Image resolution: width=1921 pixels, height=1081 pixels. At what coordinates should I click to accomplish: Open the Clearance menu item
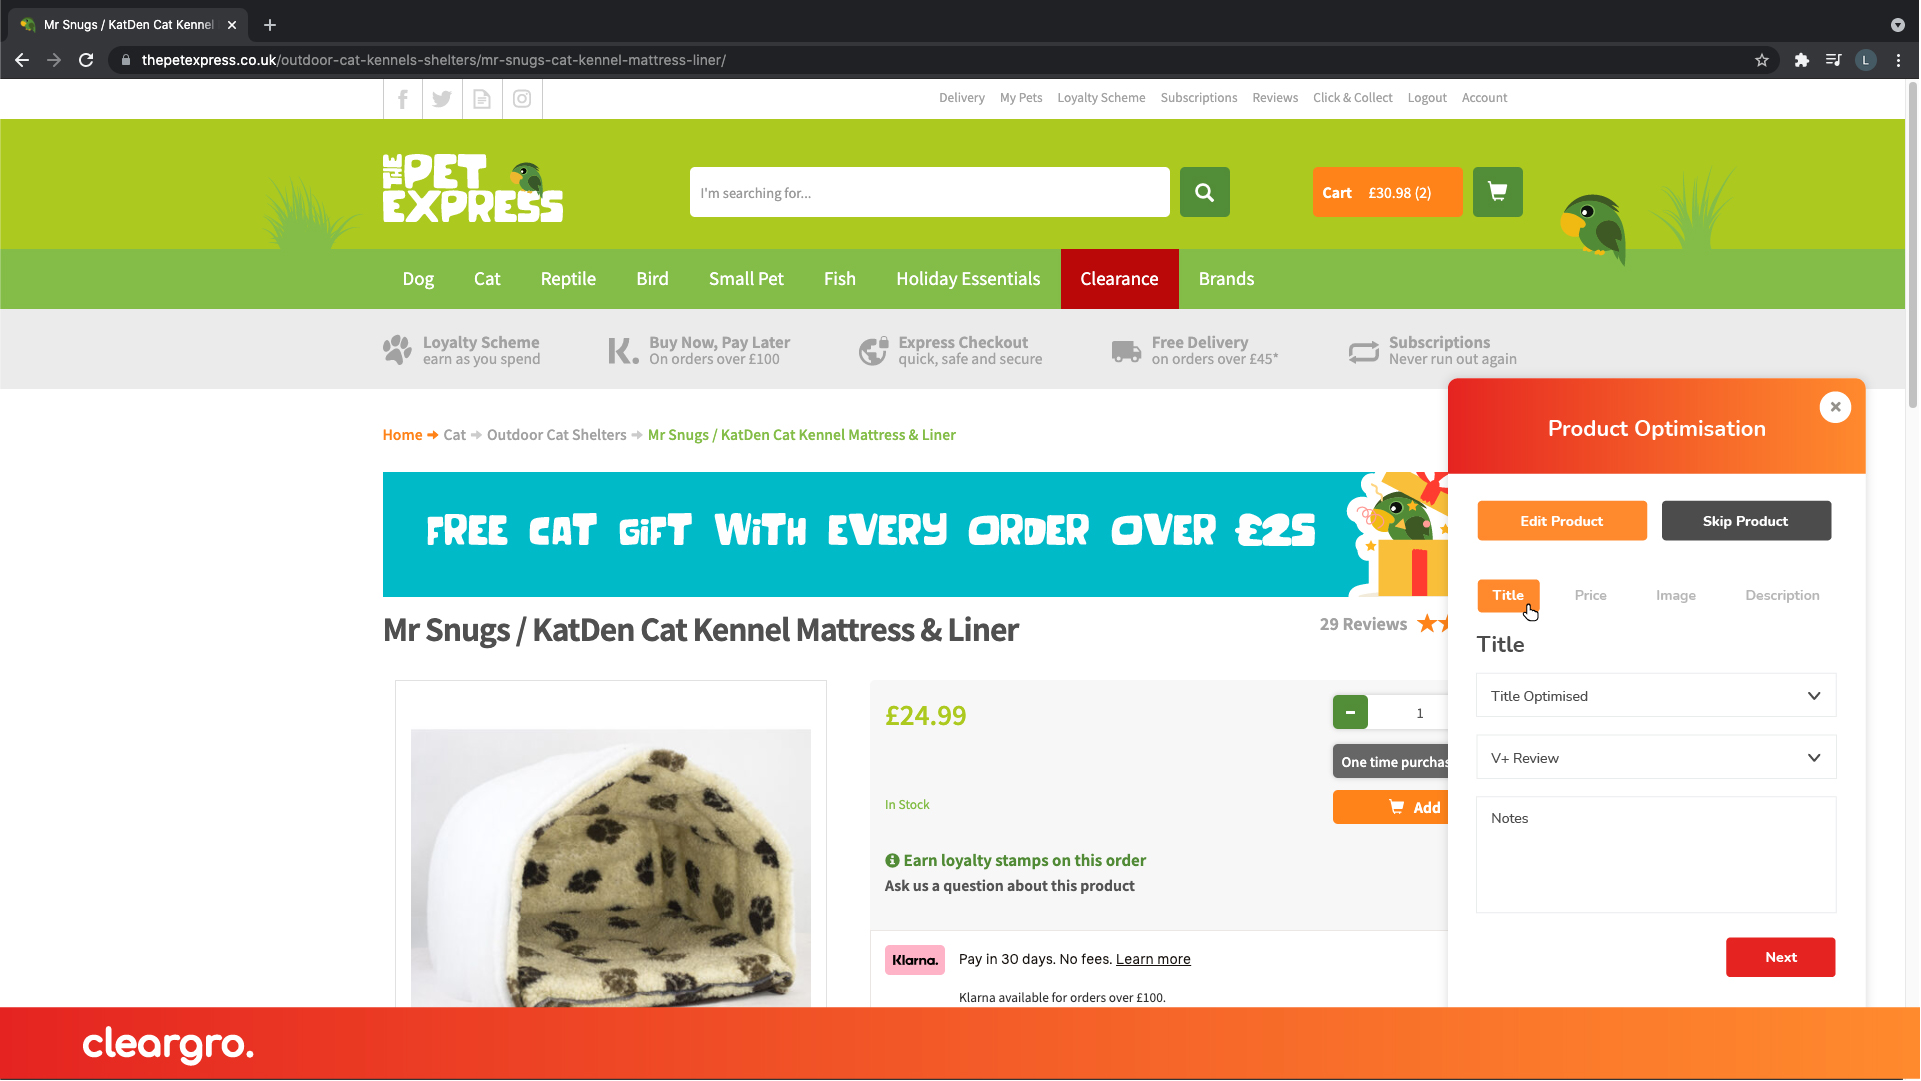tap(1120, 279)
